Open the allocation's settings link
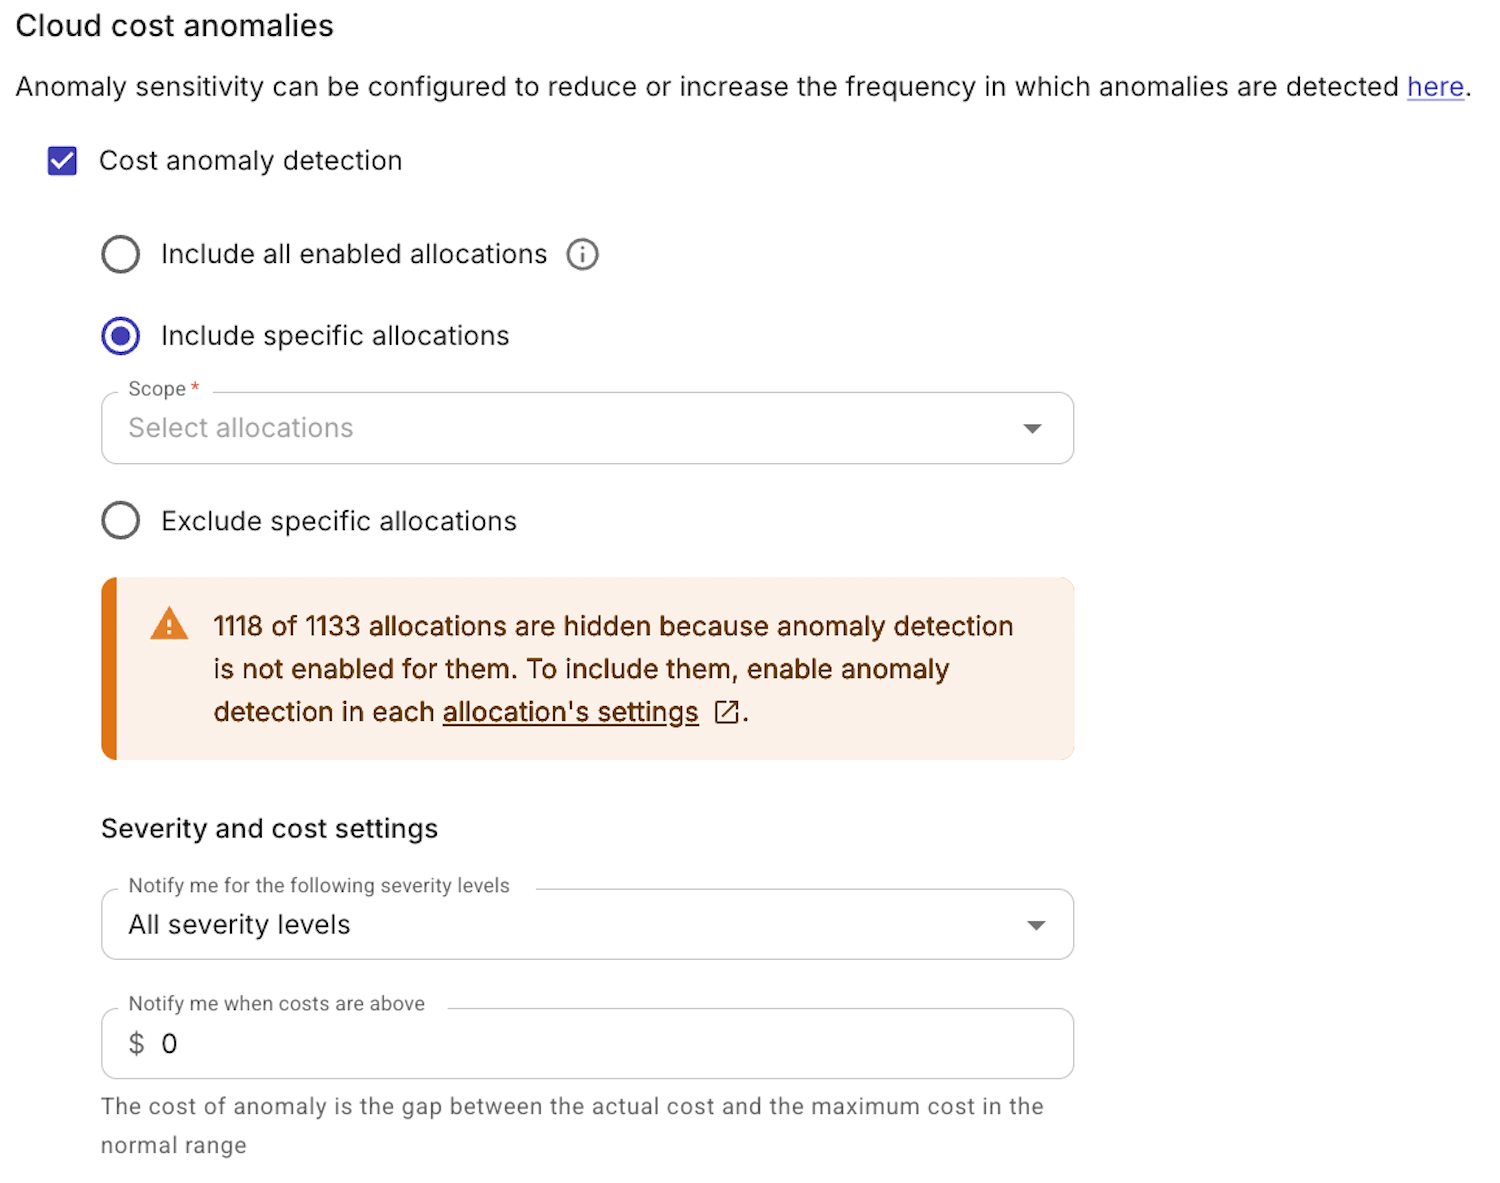The image size is (1500, 1183). click(x=570, y=712)
